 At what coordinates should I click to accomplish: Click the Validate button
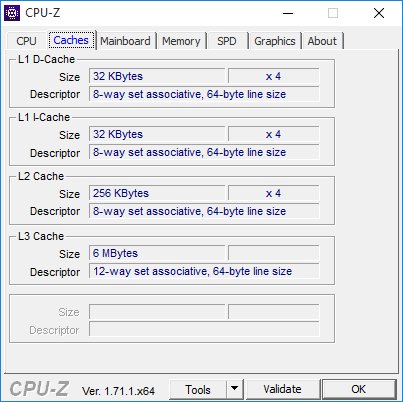282,389
